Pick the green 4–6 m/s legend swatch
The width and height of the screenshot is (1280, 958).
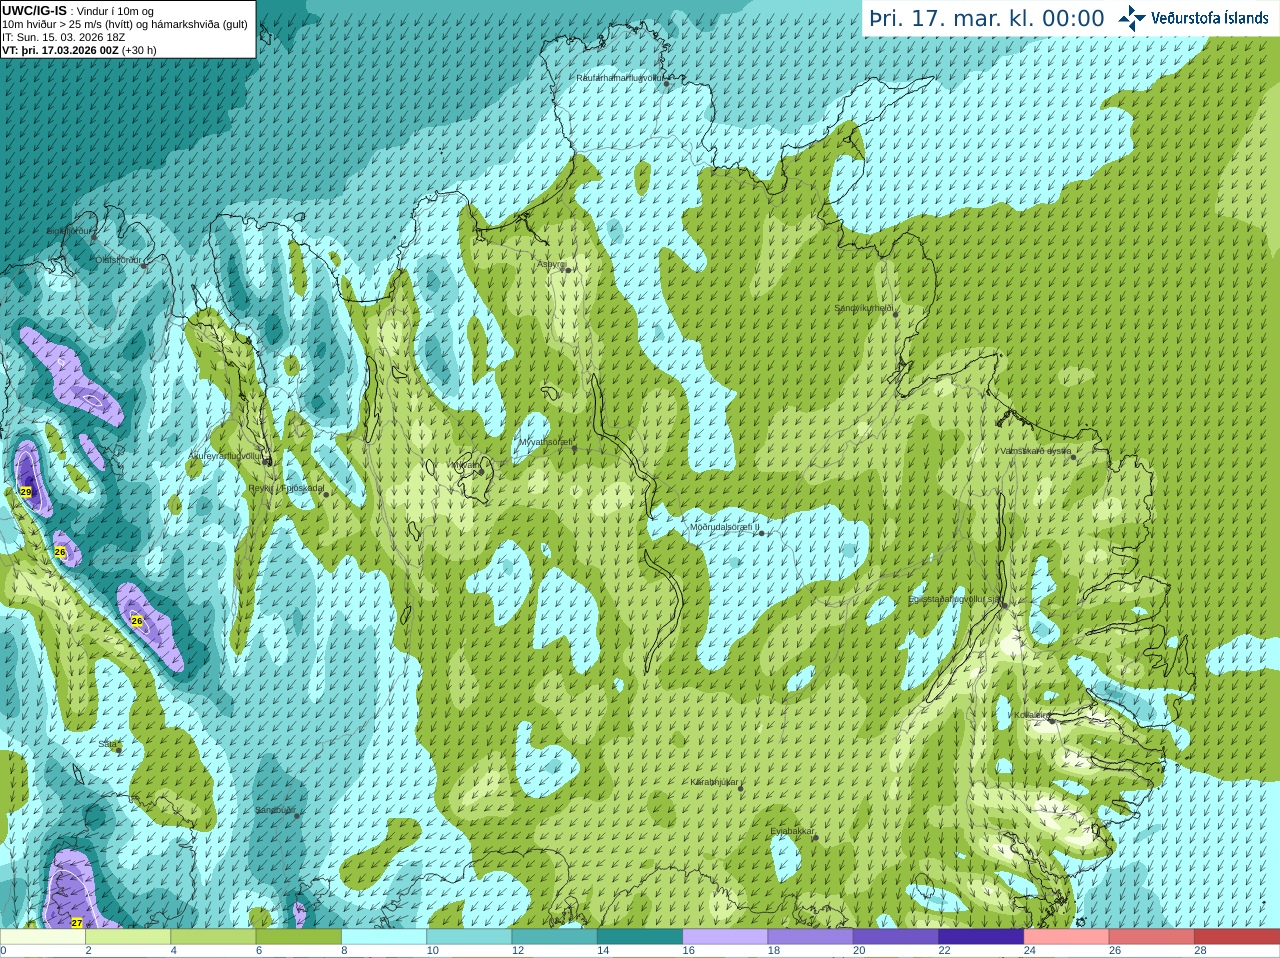tap(213, 937)
